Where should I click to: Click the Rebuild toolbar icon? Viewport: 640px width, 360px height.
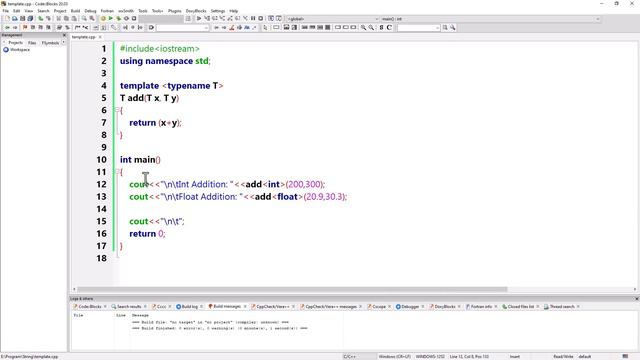[x=126, y=19]
